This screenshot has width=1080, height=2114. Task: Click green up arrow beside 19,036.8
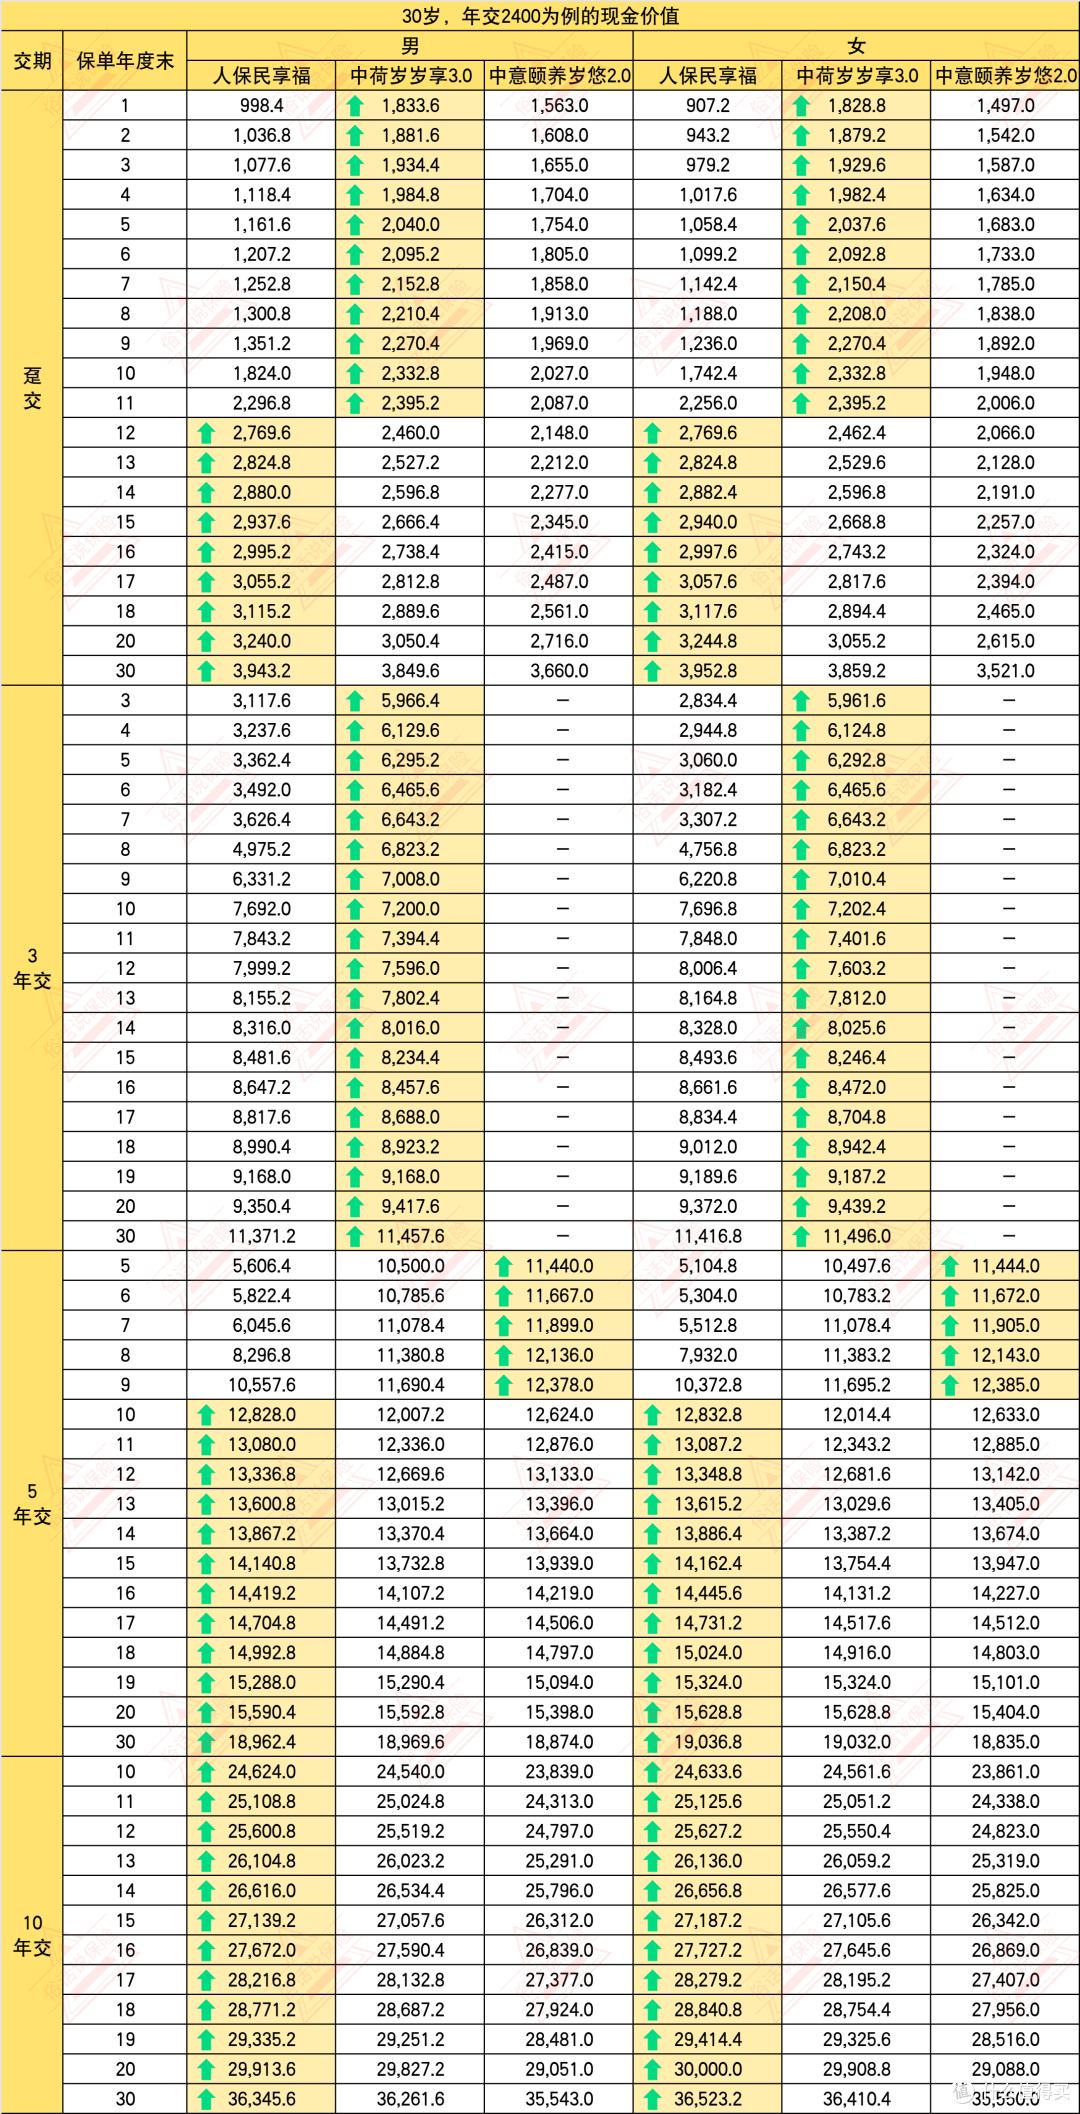click(x=653, y=1743)
